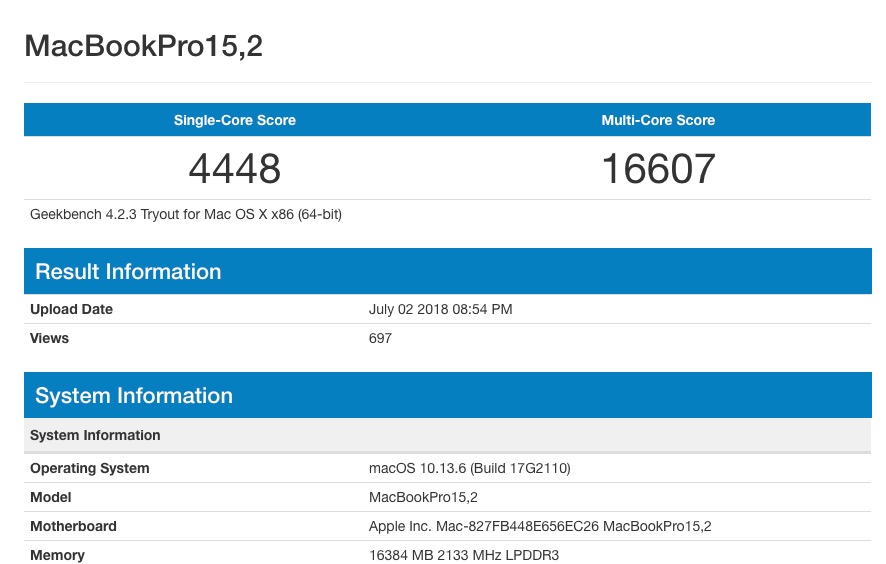Select the Memory label
886x564 pixels.
coord(58,555)
